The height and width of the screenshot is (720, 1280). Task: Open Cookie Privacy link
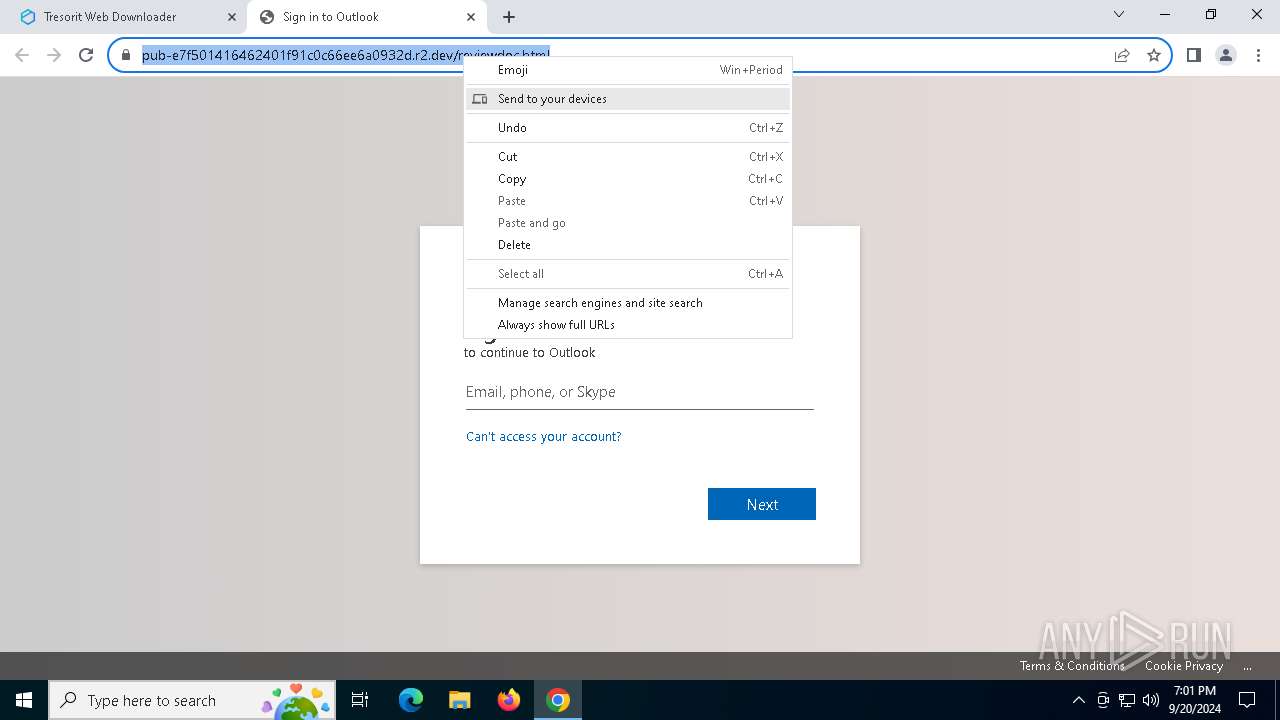[x=1184, y=666]
